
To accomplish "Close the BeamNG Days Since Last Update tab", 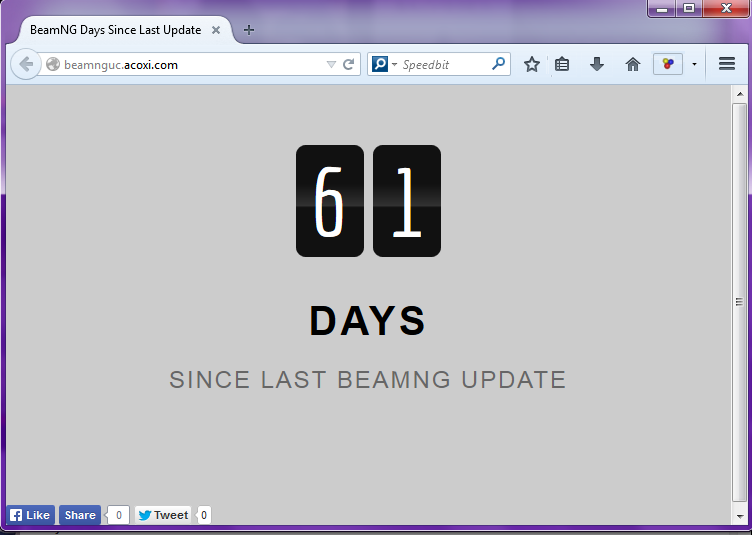I will click(x=216, y=30).
